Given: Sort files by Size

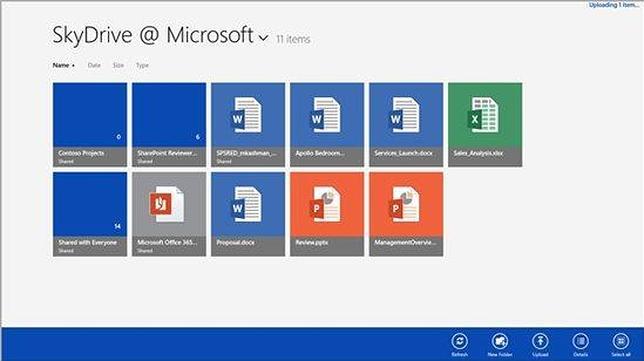Looking at the screenshot, I should coord(118,65).
